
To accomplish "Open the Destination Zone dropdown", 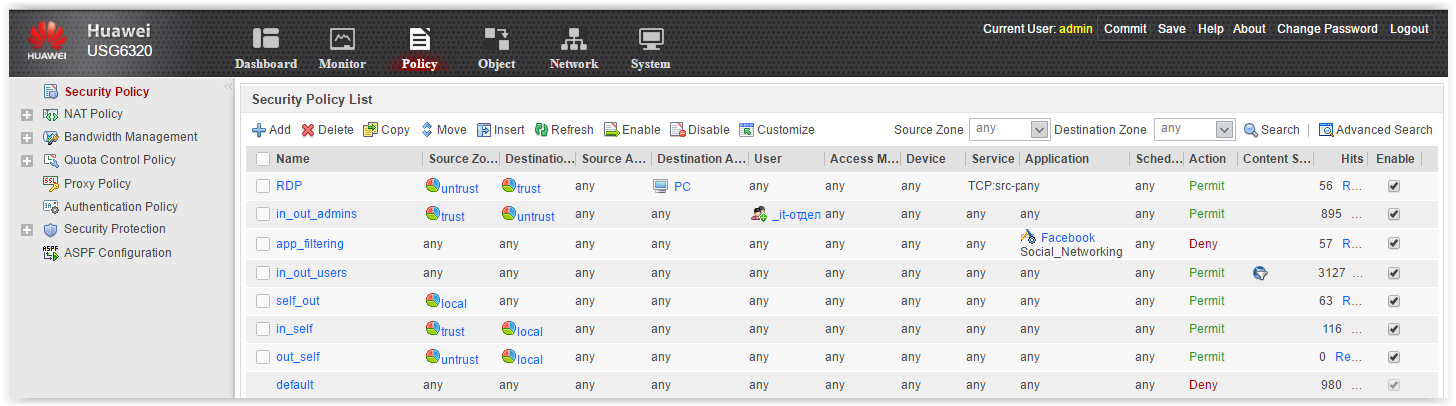I will click(1225, 130).
